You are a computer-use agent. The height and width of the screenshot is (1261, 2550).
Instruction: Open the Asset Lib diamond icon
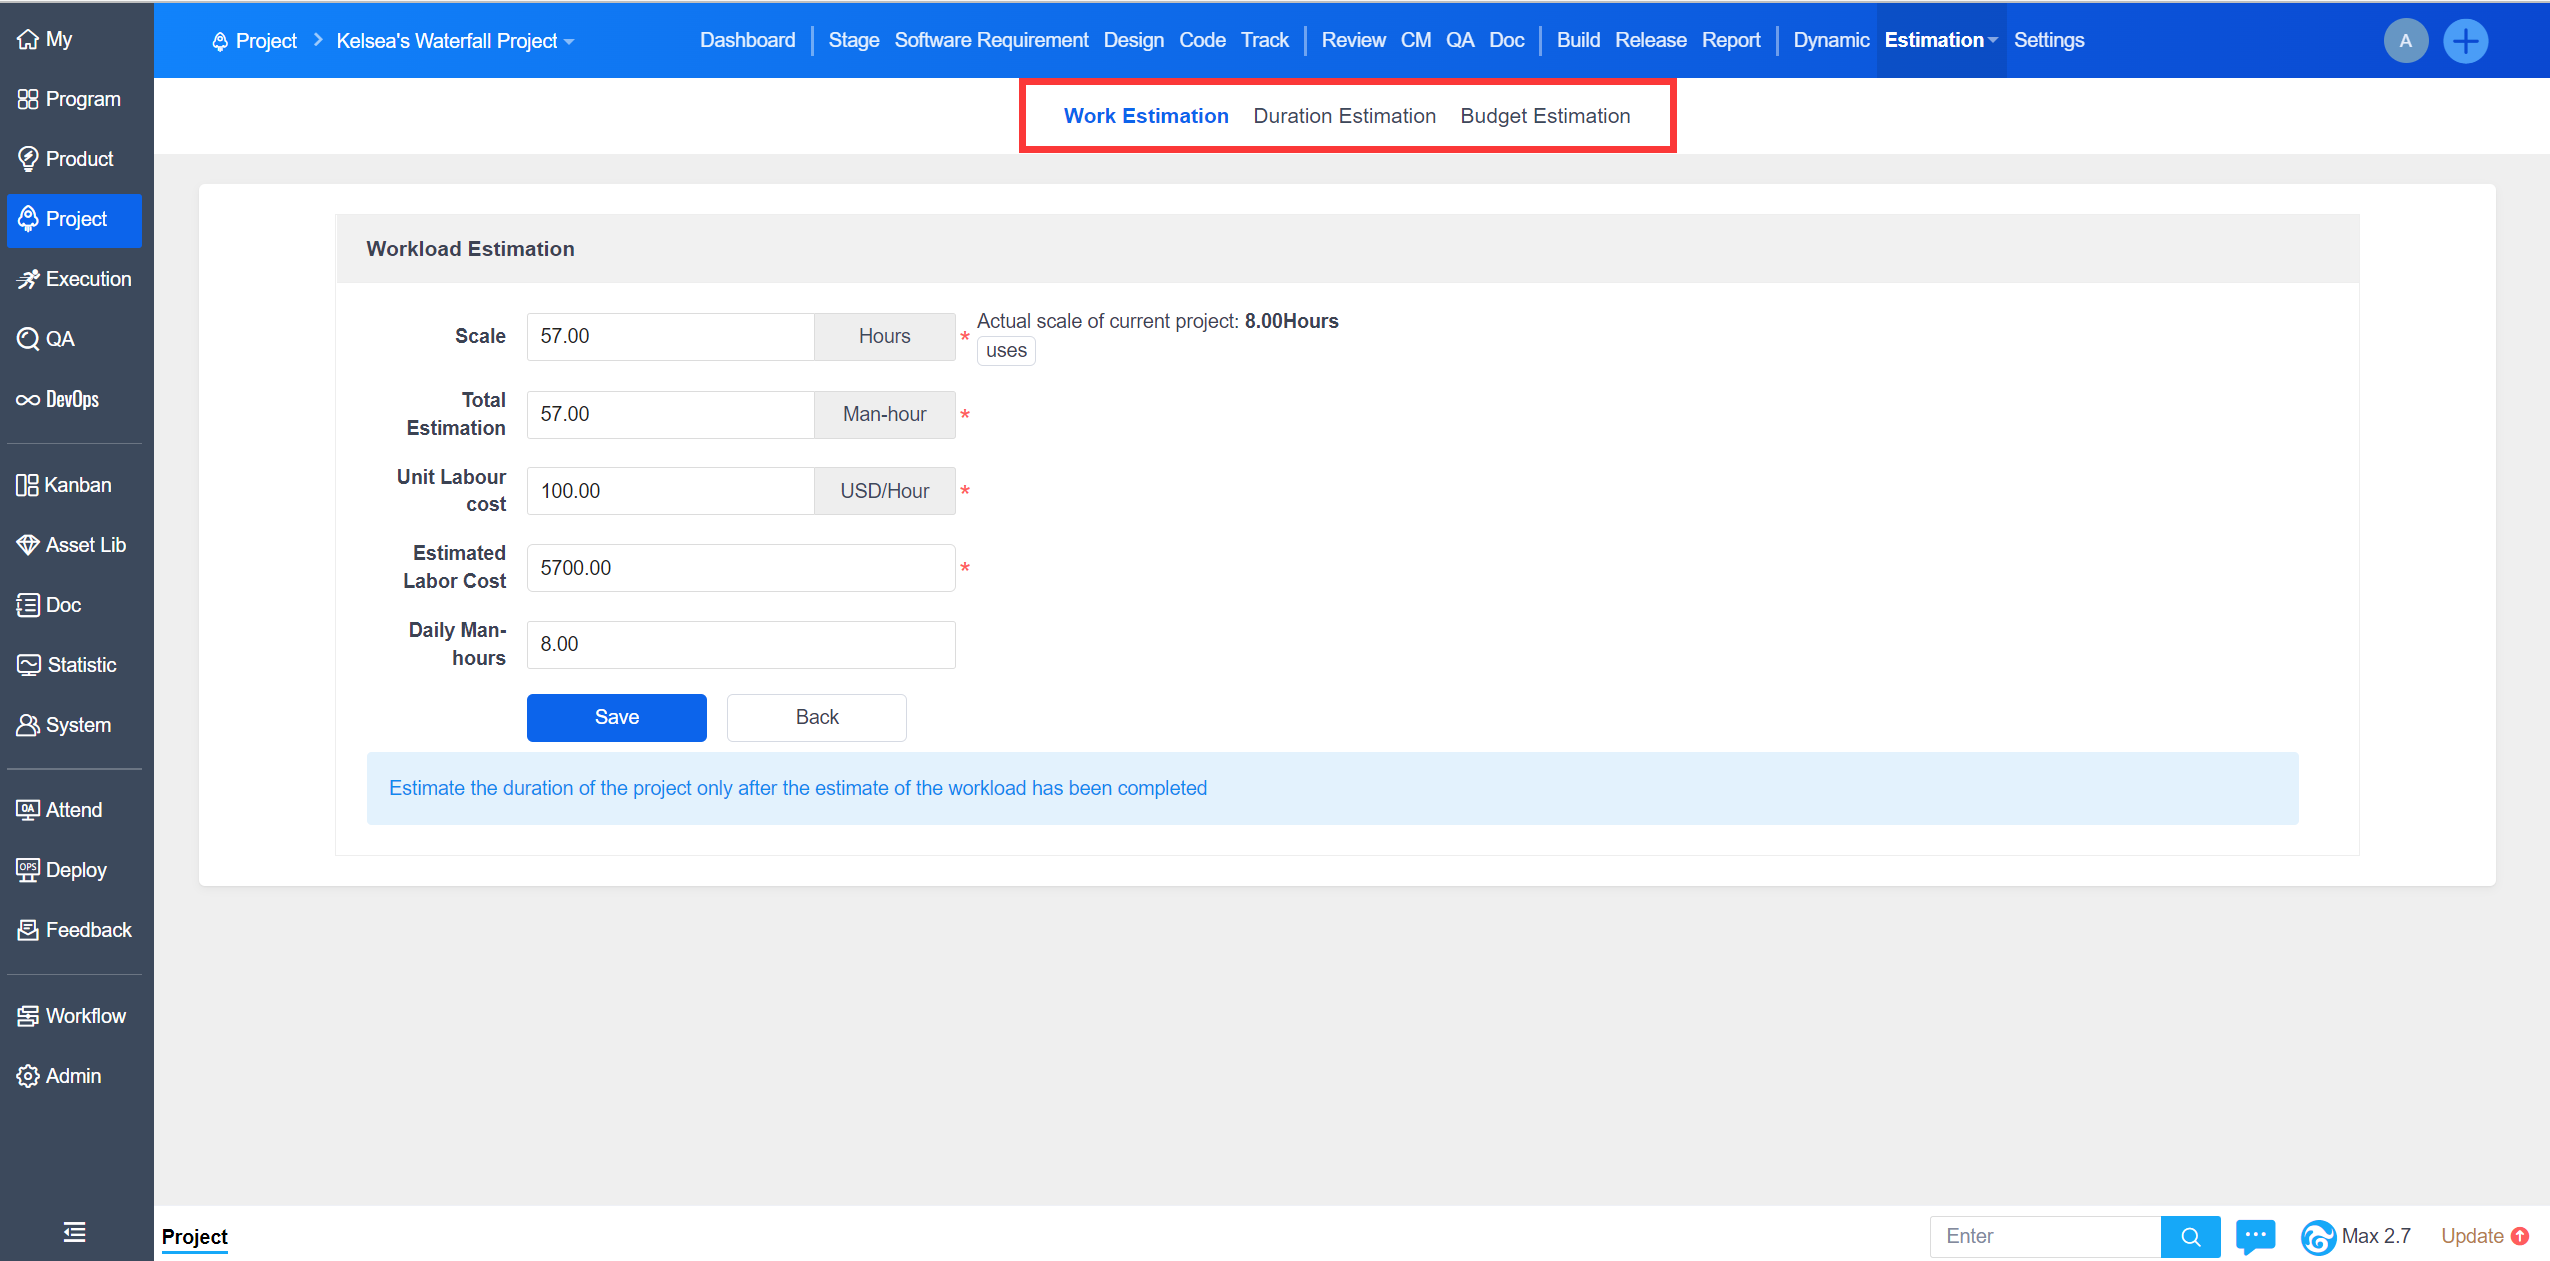click(x=27, y=545)
